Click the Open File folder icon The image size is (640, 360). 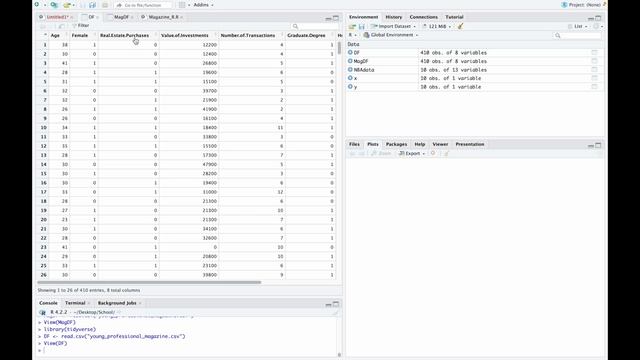pos(67,5)
